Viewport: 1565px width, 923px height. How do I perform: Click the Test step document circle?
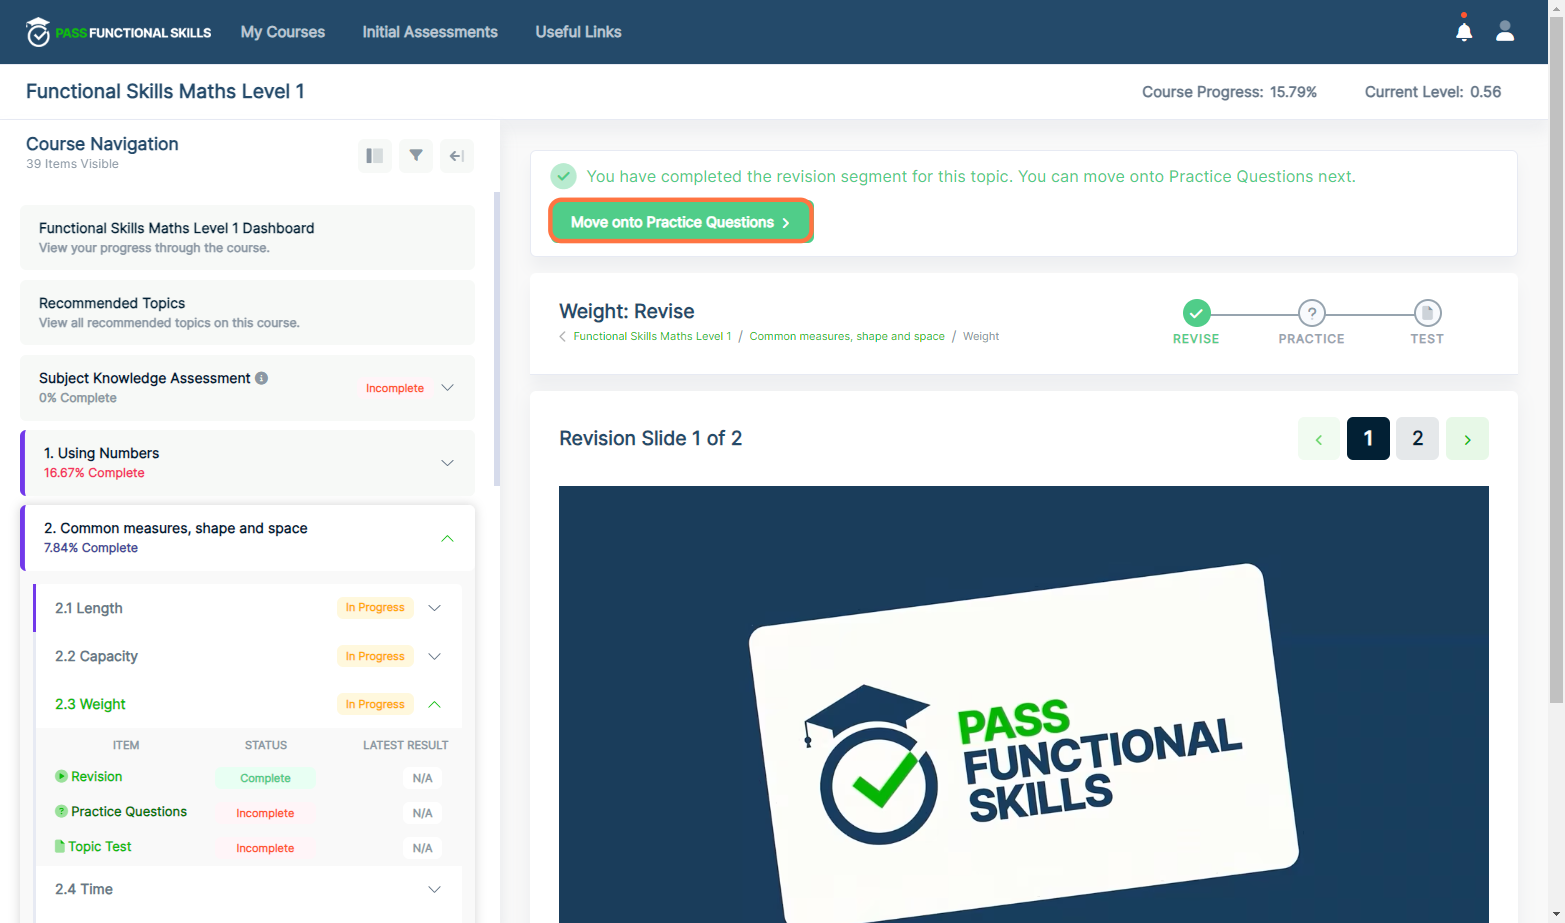tap(1427, 313)
